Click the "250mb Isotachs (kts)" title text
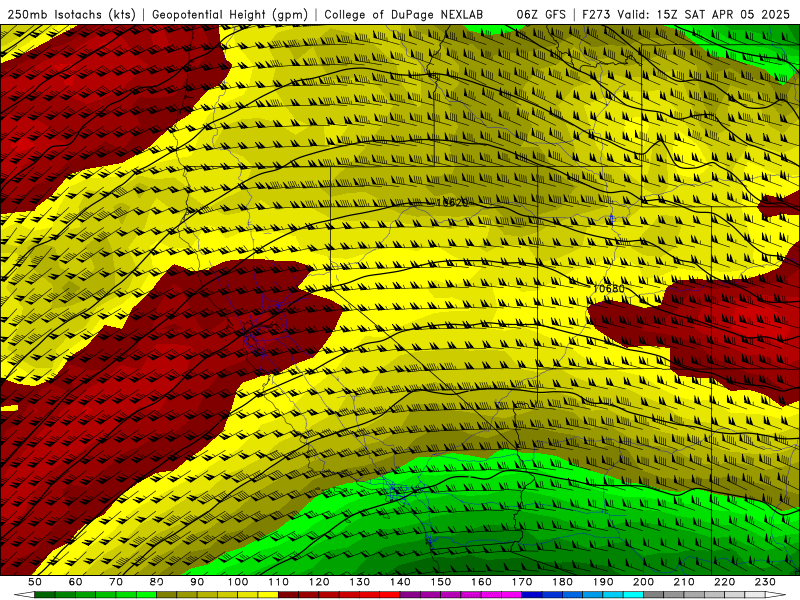Image resolution: width=800 pixels, height=600 pixels. point(72,15)
